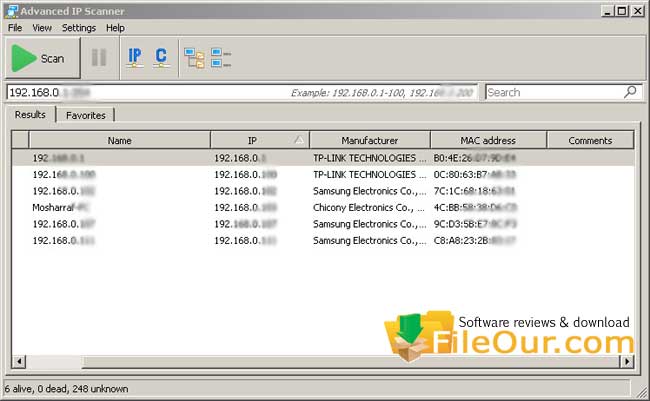The height and width of the screenshot is (401, 650).
Task: Click the IP range toolbar icon
Action: coord(135,58)
